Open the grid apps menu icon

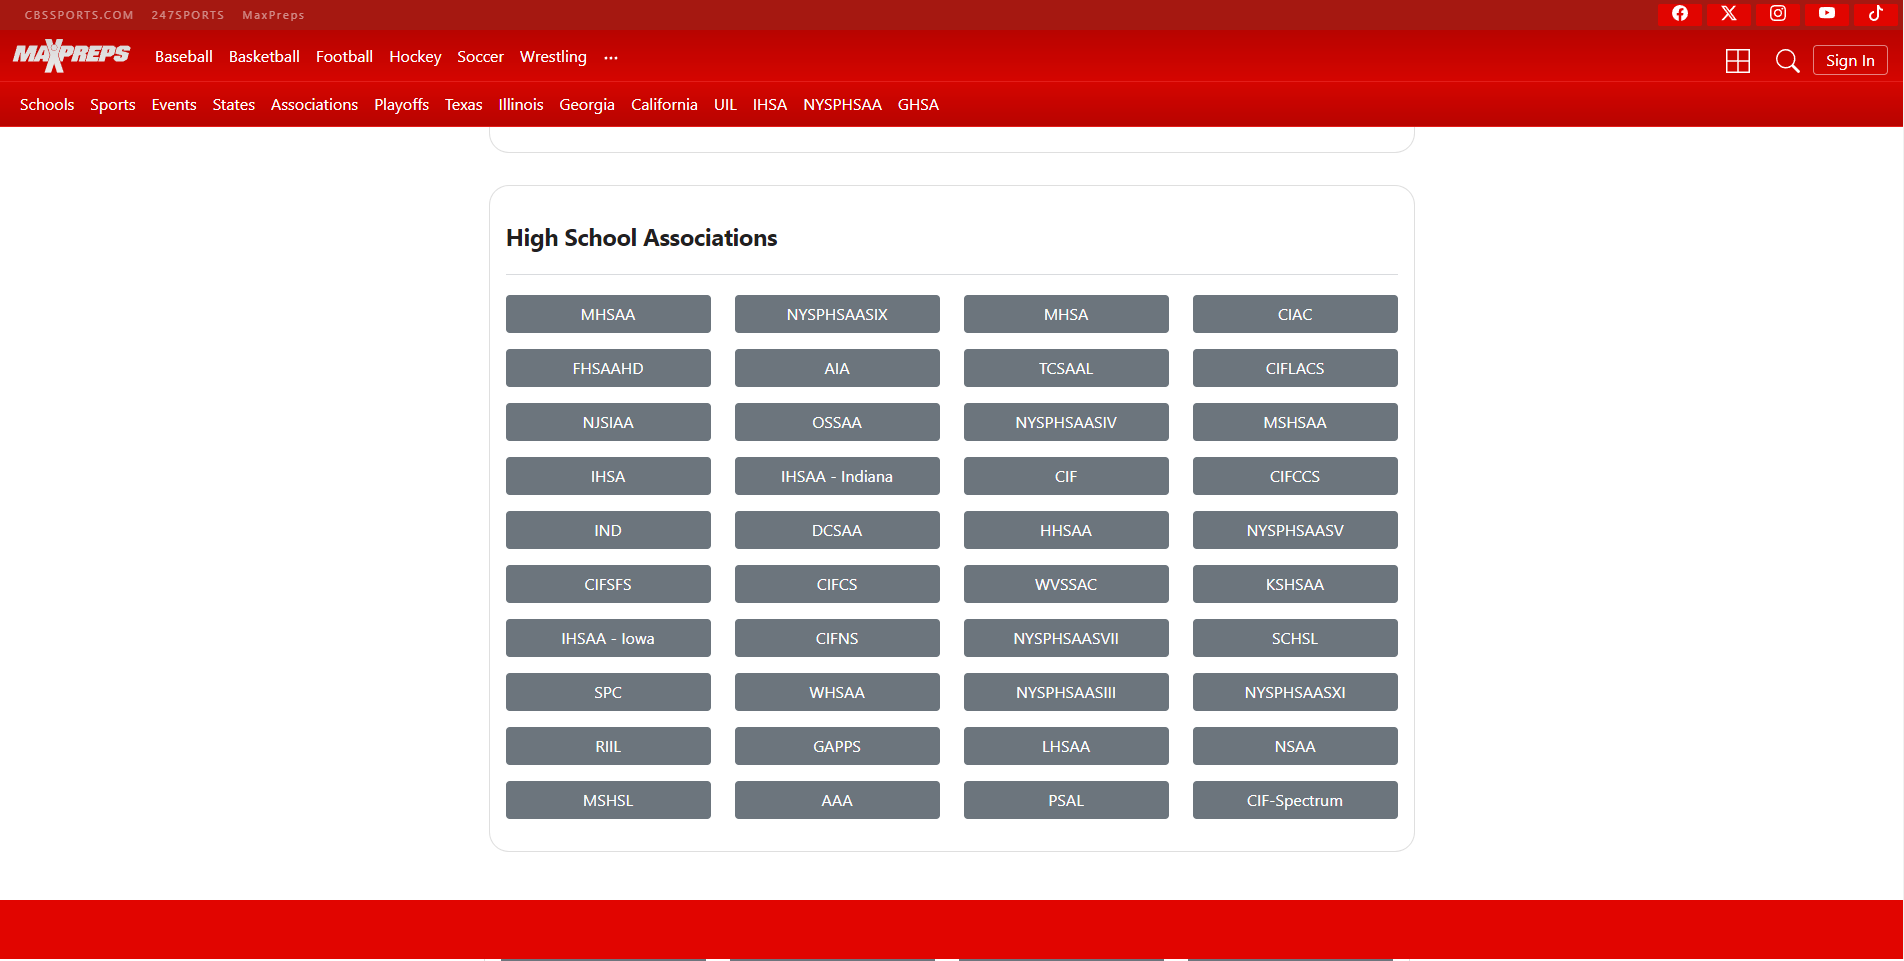[x=1738, y=61]
